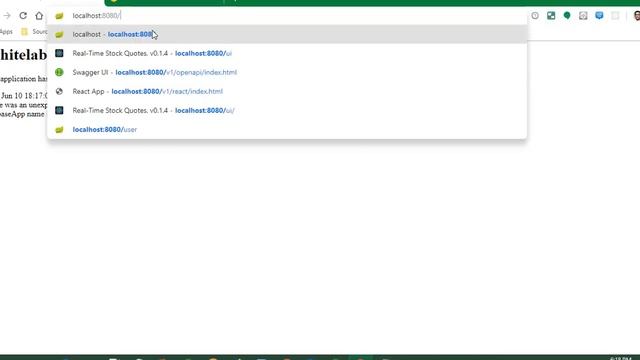Image resolution: width=640 pixels, height=360 pixels.
Task: Open the localhost:8080/user suggestion
Action: [287, 129]
